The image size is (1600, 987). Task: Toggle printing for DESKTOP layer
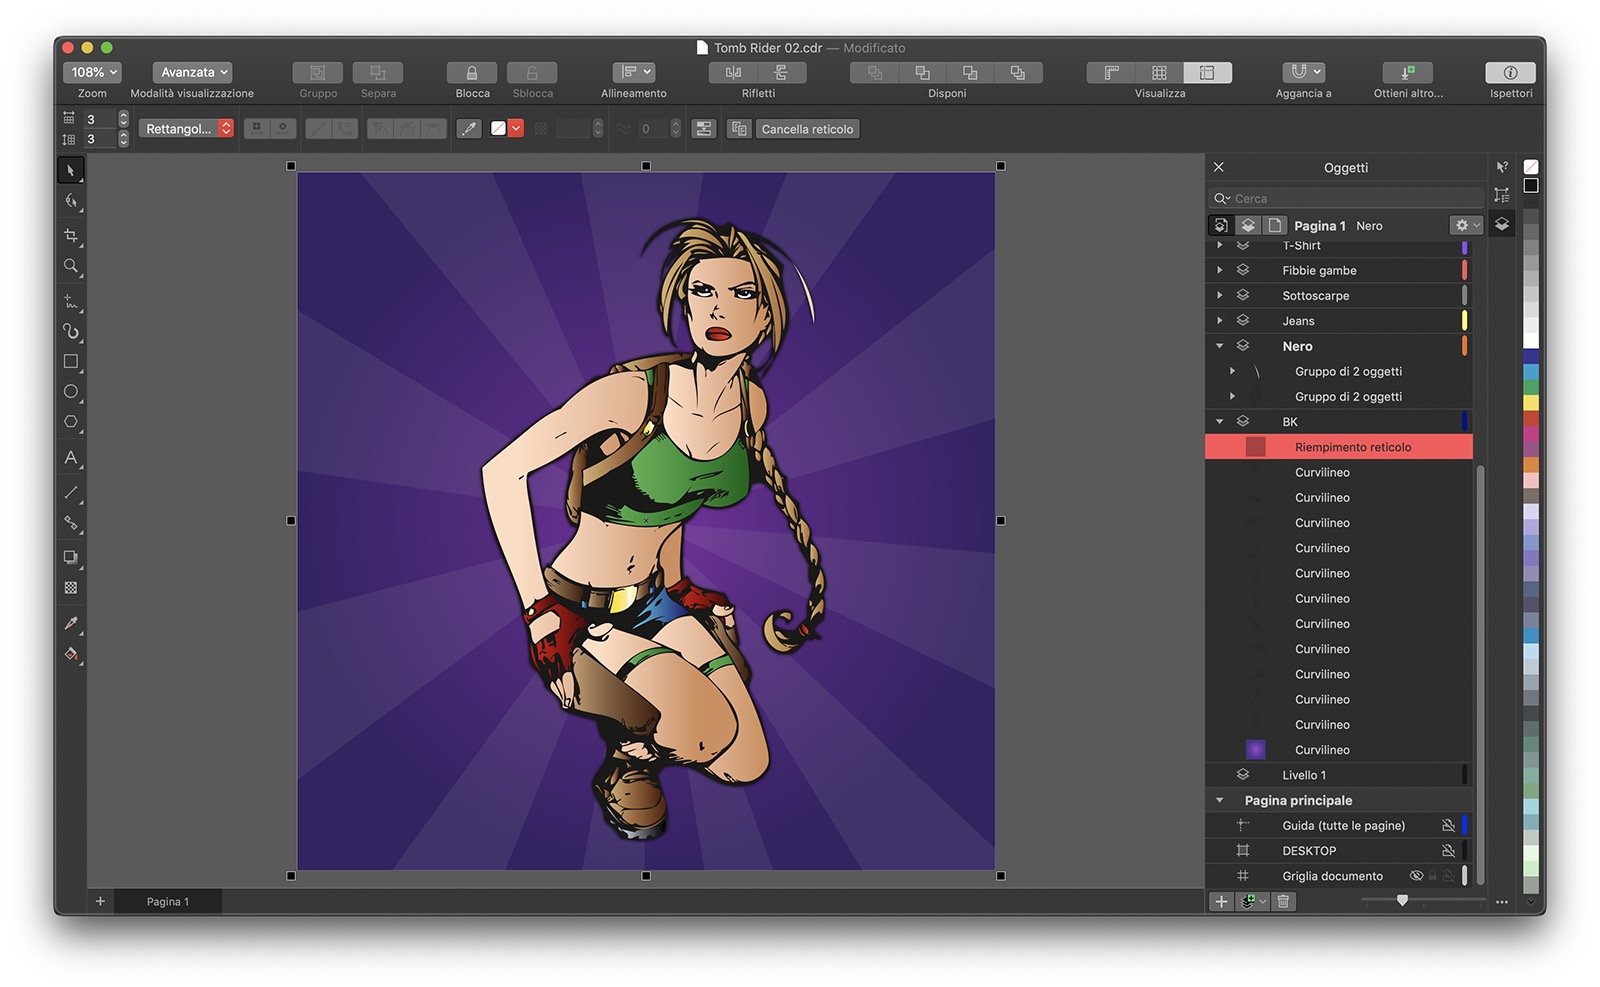[x=1447, y=851]
